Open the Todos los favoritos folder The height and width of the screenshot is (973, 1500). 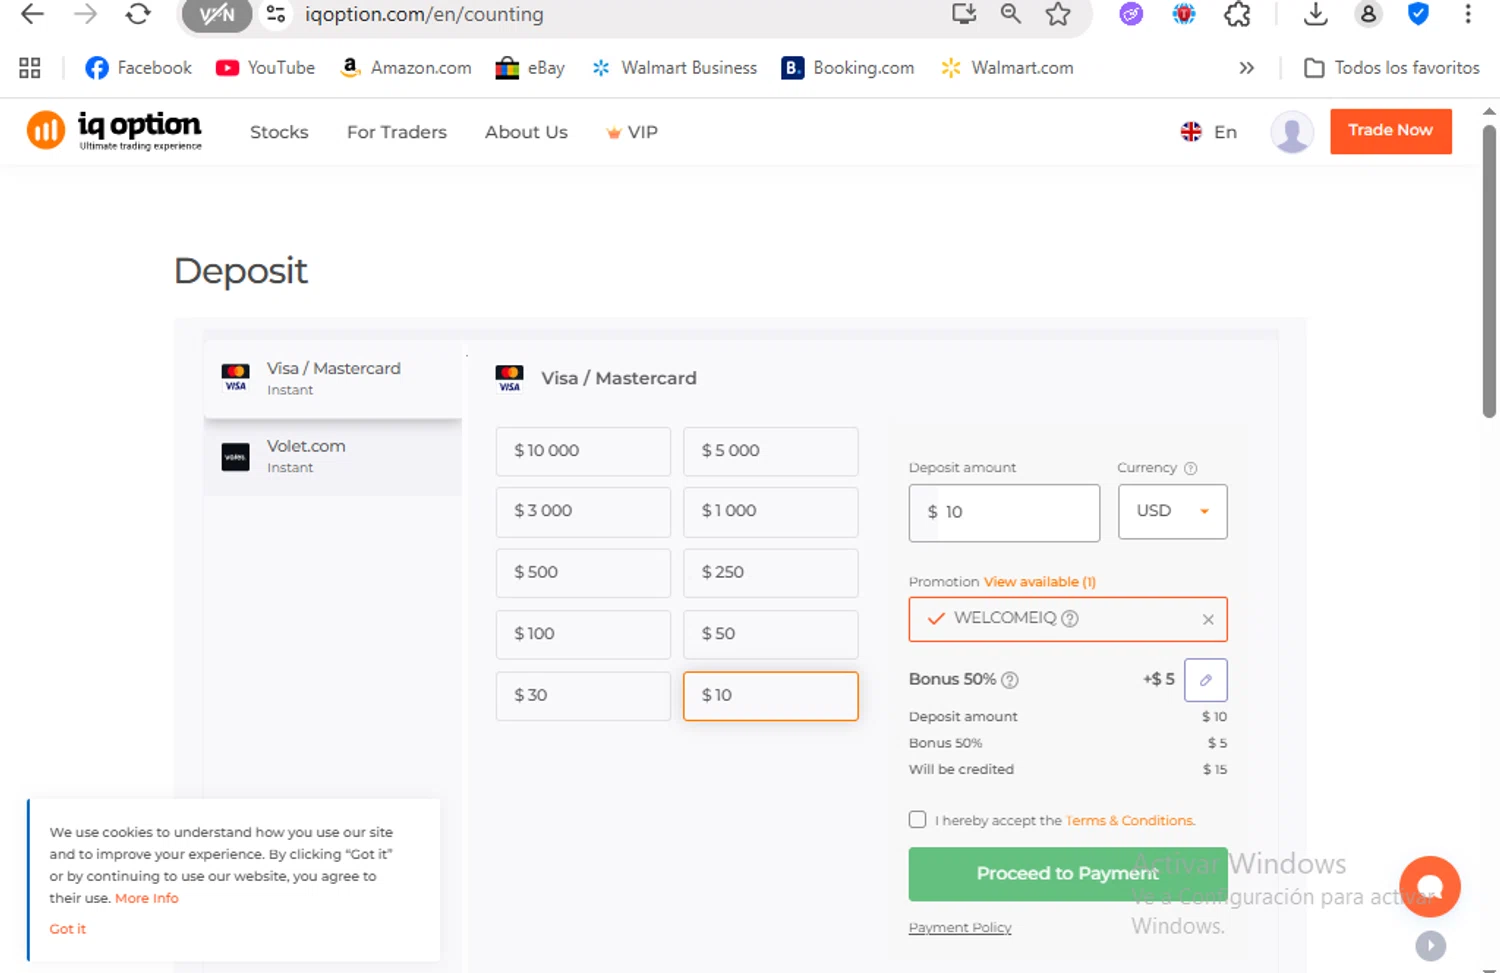1392,68
